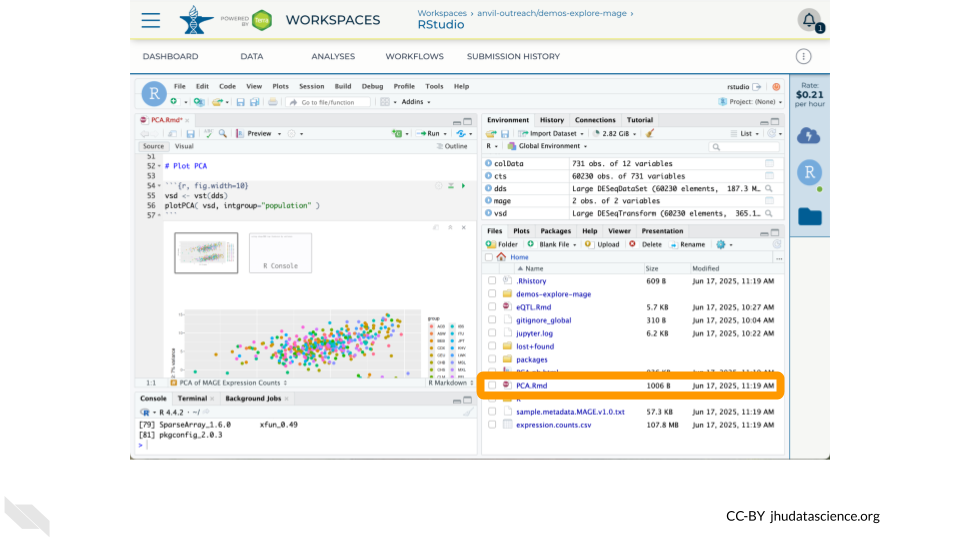
Task: Open the Import Dataset dropdown
Action: pyautogui.click(x=551, y=133)
